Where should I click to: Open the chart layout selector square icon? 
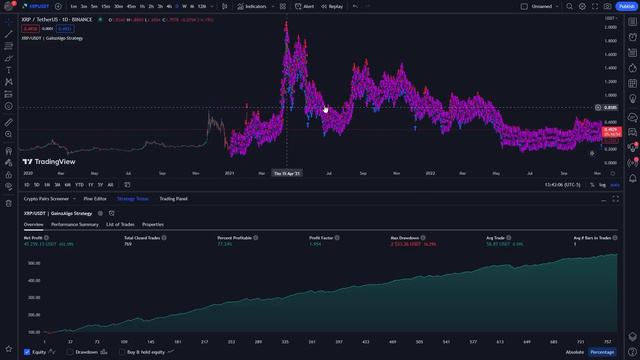(524, 7)
